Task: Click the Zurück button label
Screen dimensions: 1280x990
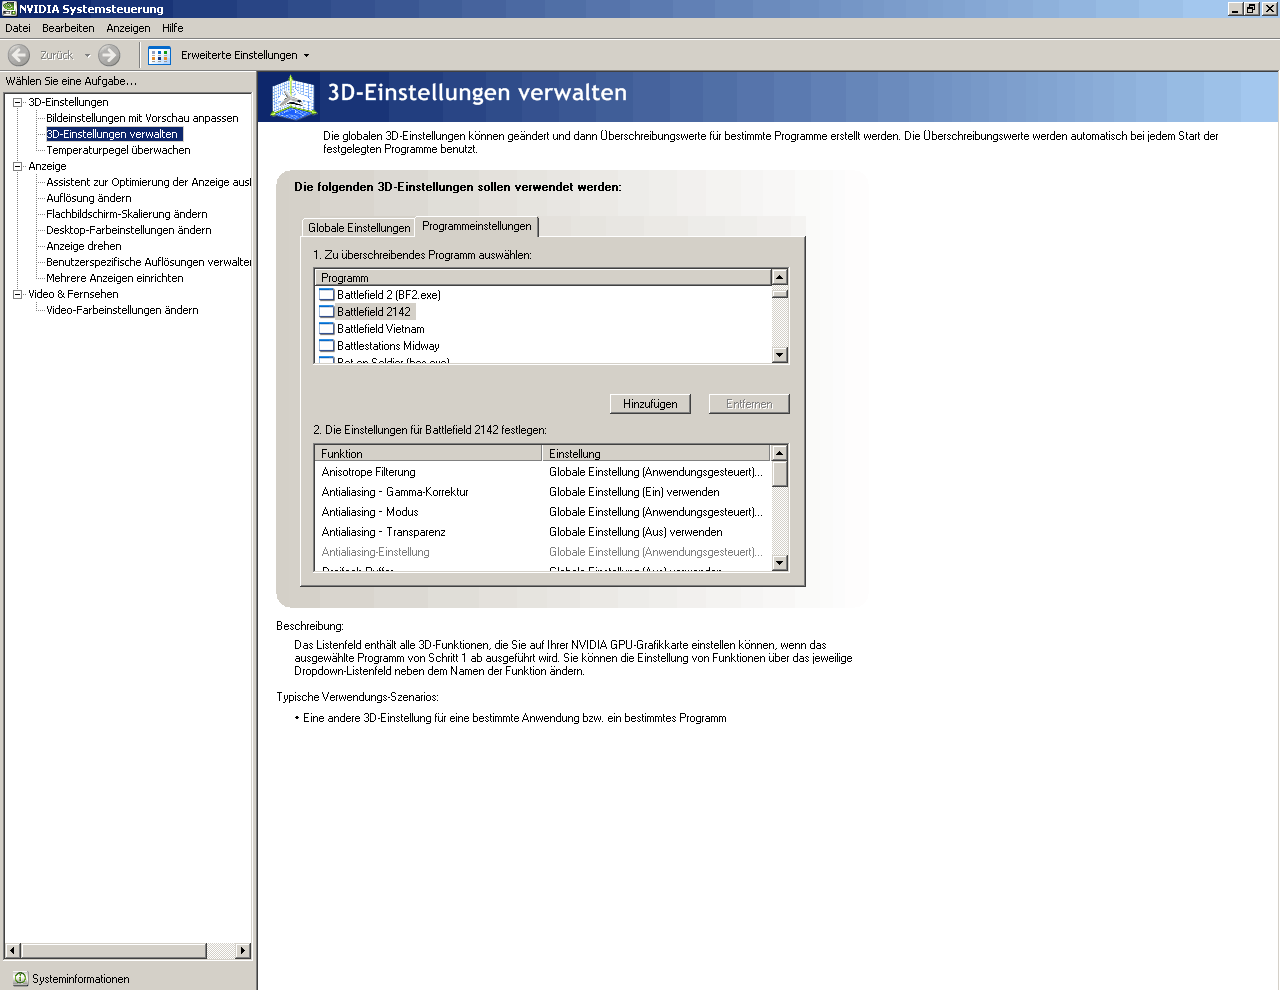Action: [x=57, y=55]
